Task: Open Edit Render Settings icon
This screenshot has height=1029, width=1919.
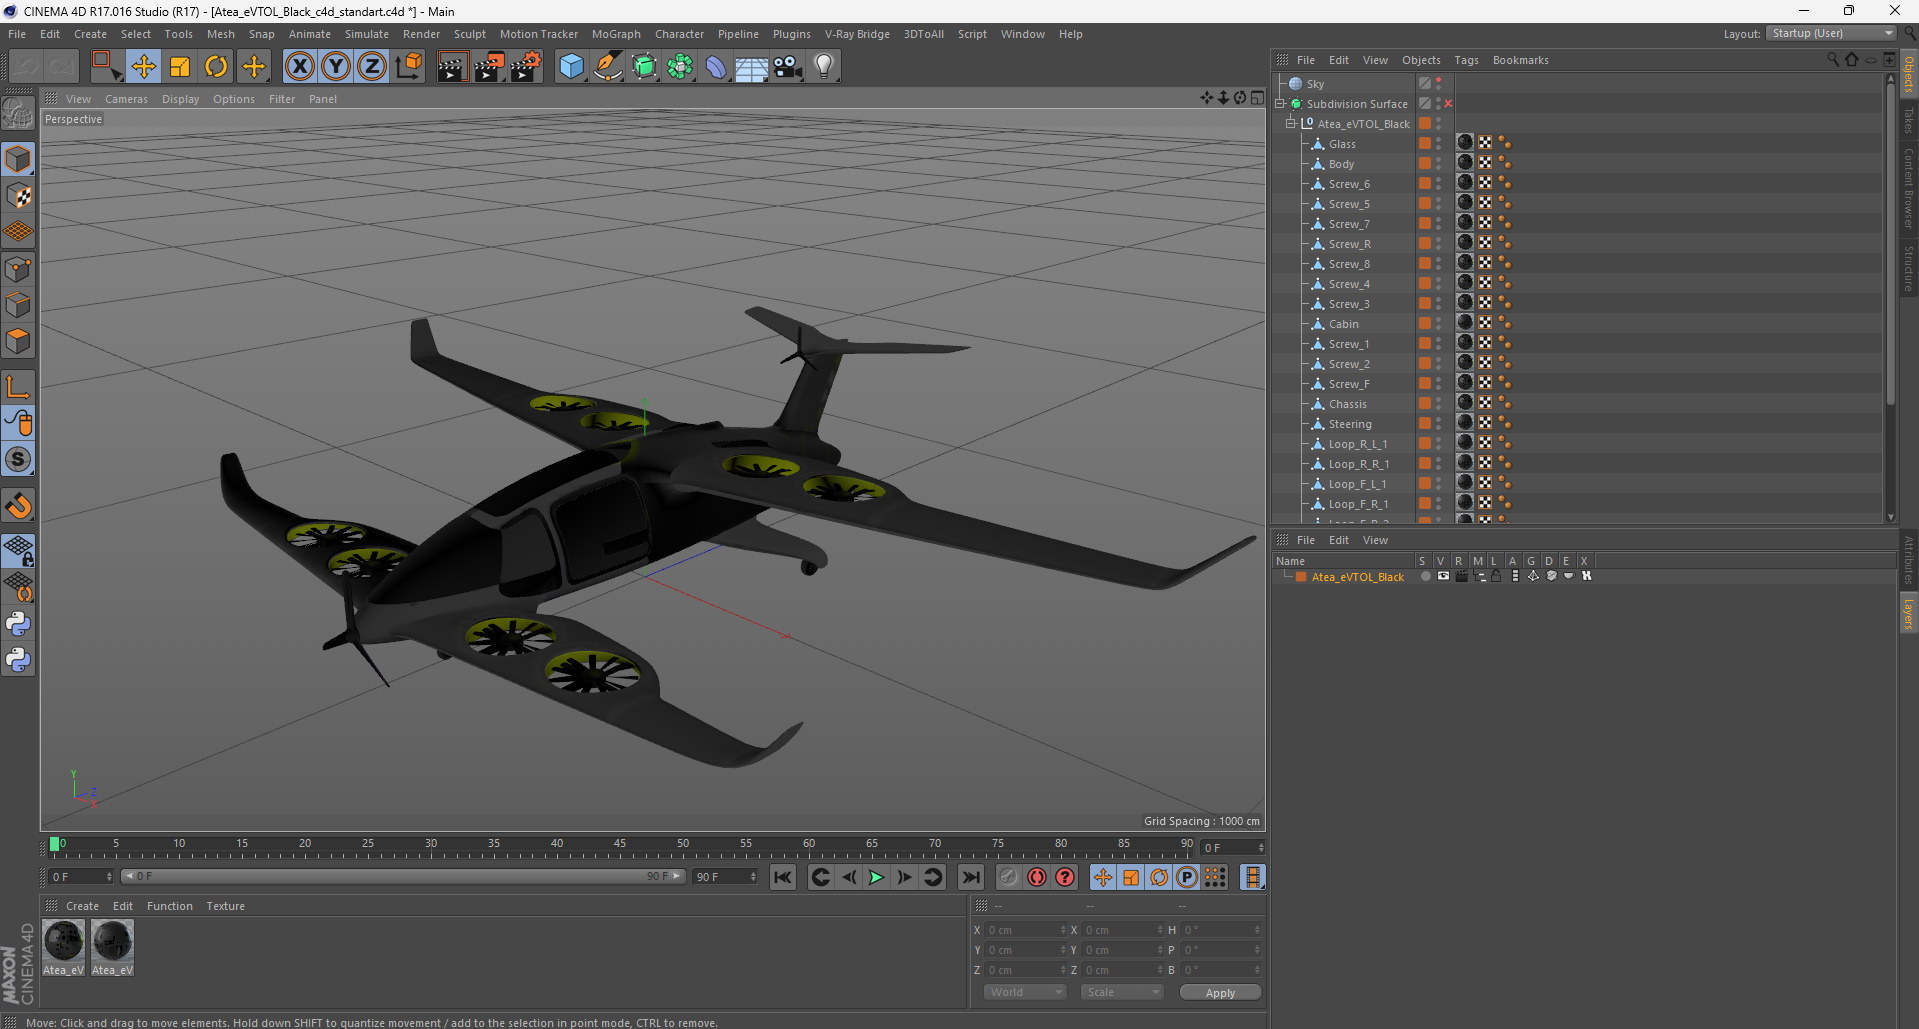Action: coord(526,67)
